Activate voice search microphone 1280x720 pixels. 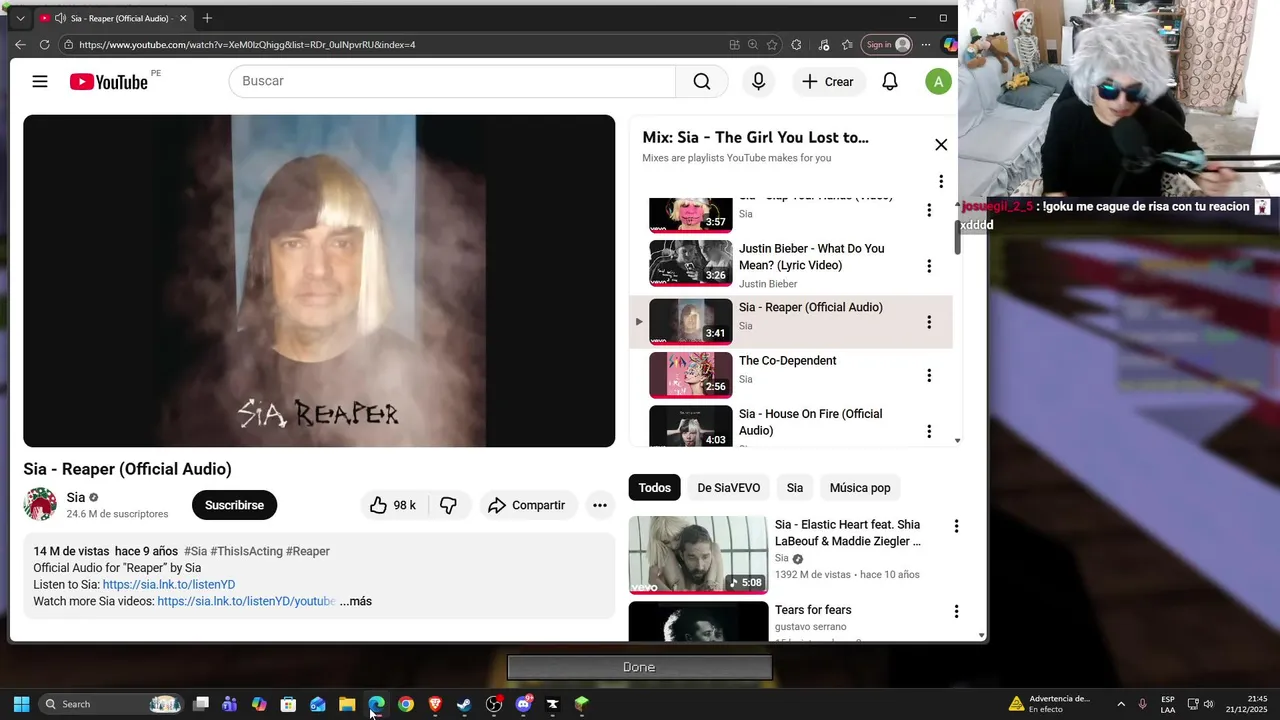pyautogui.click(x=758, y=82)
